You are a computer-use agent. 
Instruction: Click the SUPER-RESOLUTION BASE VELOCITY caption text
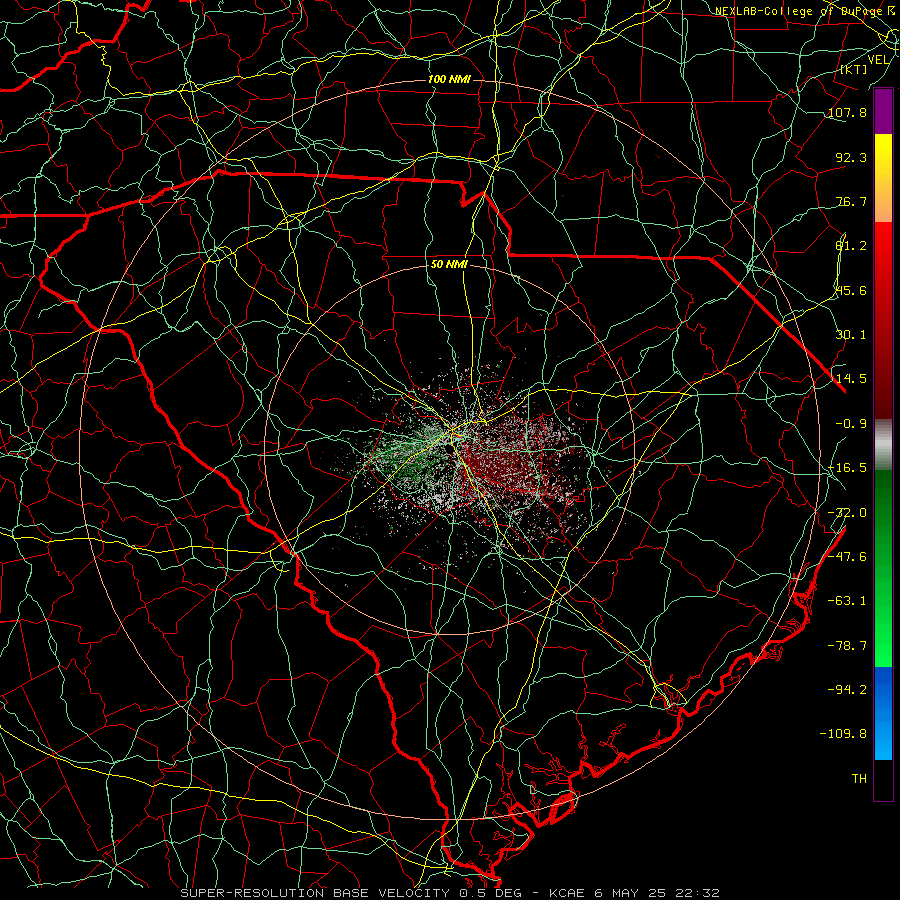click(x=315, y=893)
